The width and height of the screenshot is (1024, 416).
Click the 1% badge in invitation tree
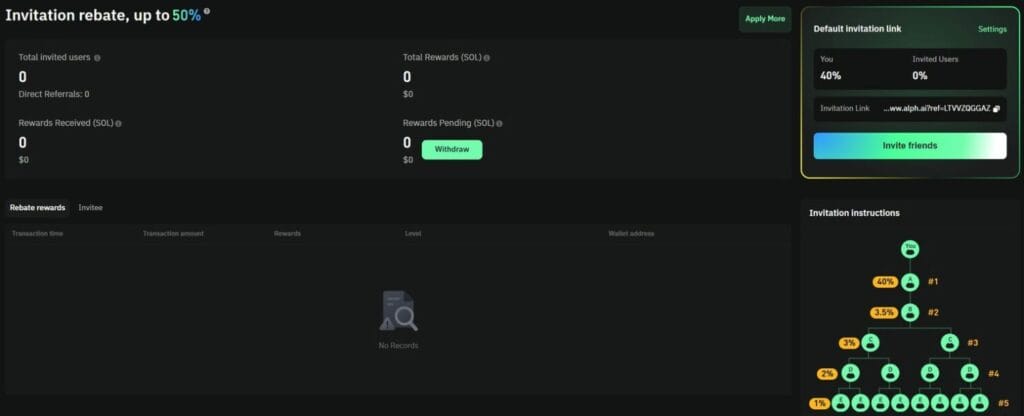819,404
